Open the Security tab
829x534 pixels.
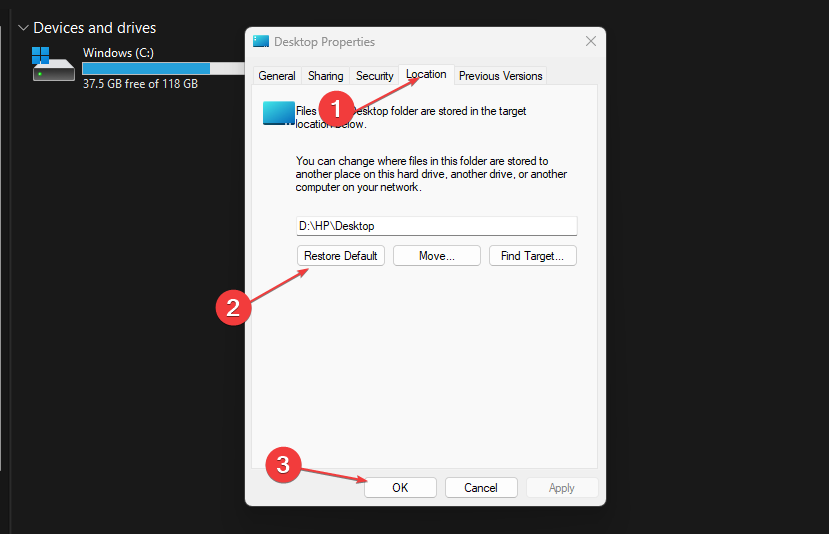pos(374,76)
